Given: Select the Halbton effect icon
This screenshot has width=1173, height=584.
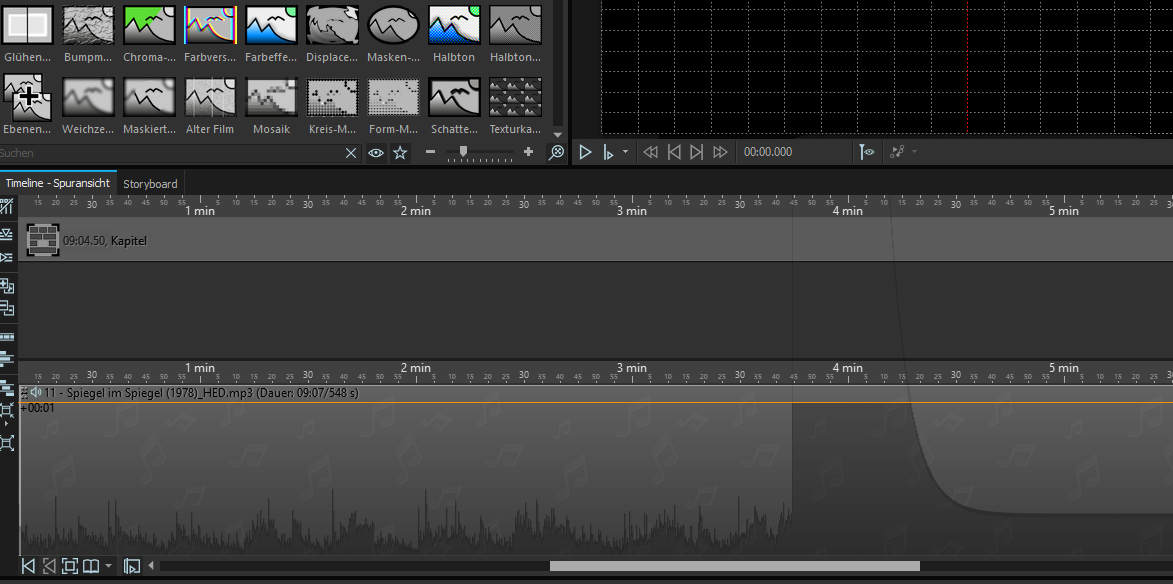Looking at the screenshot, I should coord(453,25).
